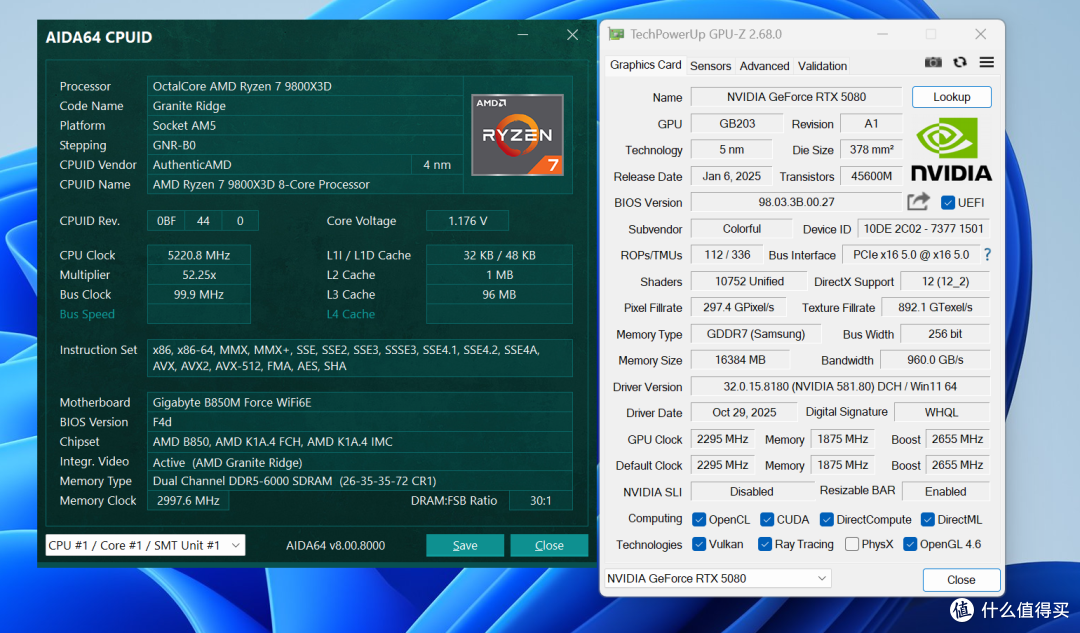Click the GPU Clock Boost value 2655 MHz
The height and width of the screenshot is (633, 1080).
[x=957, y=439]
